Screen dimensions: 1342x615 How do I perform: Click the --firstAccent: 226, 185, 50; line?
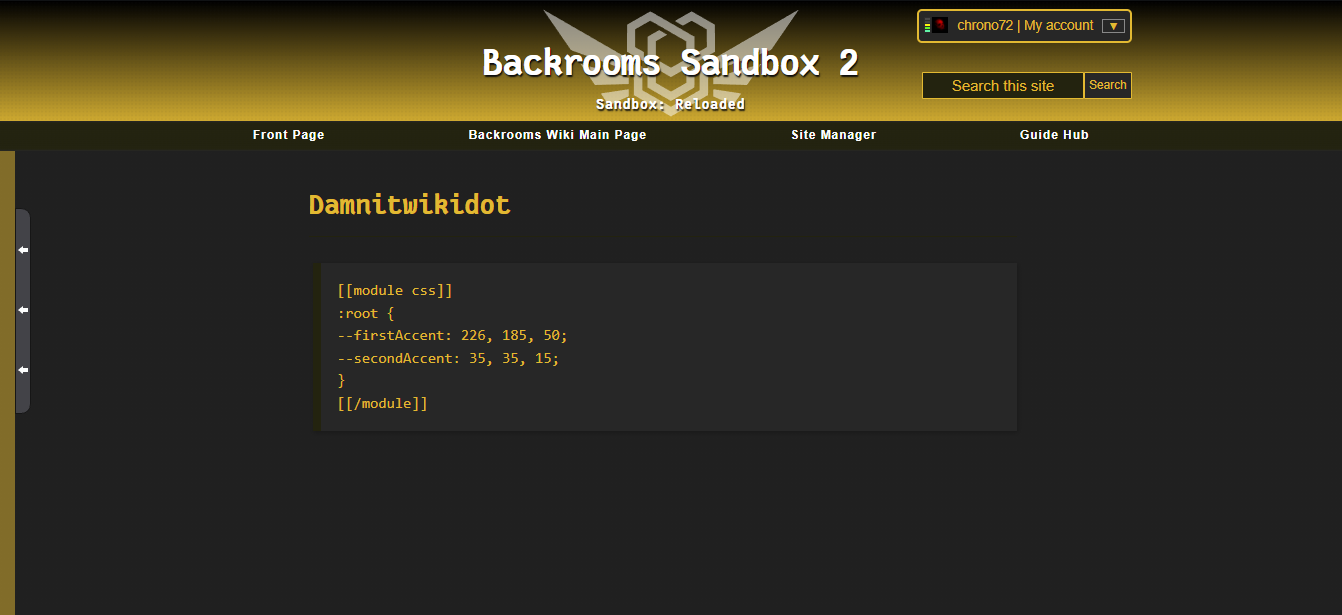click(x=453, y=336)
